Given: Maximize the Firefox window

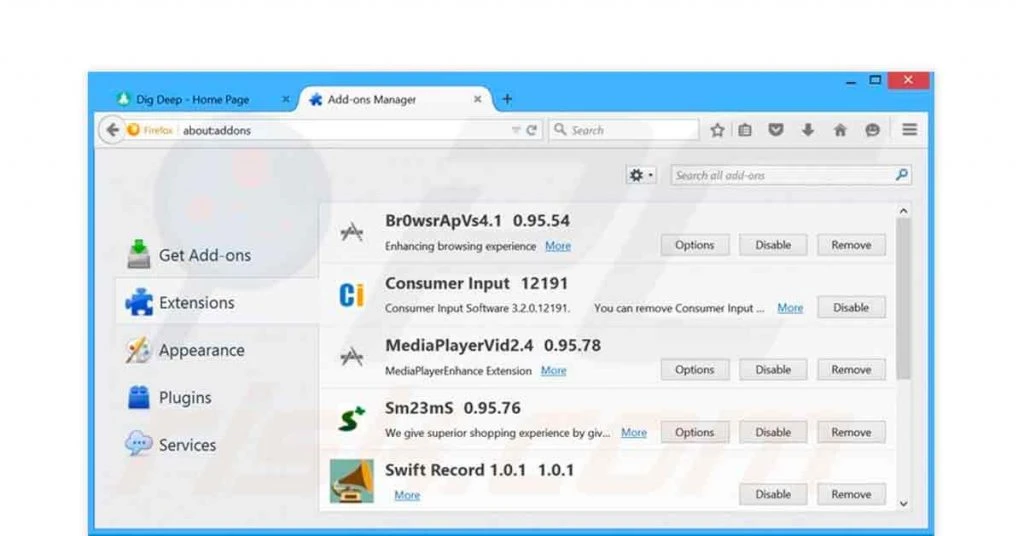Looking at the screenshot, I should coord(875,80).
